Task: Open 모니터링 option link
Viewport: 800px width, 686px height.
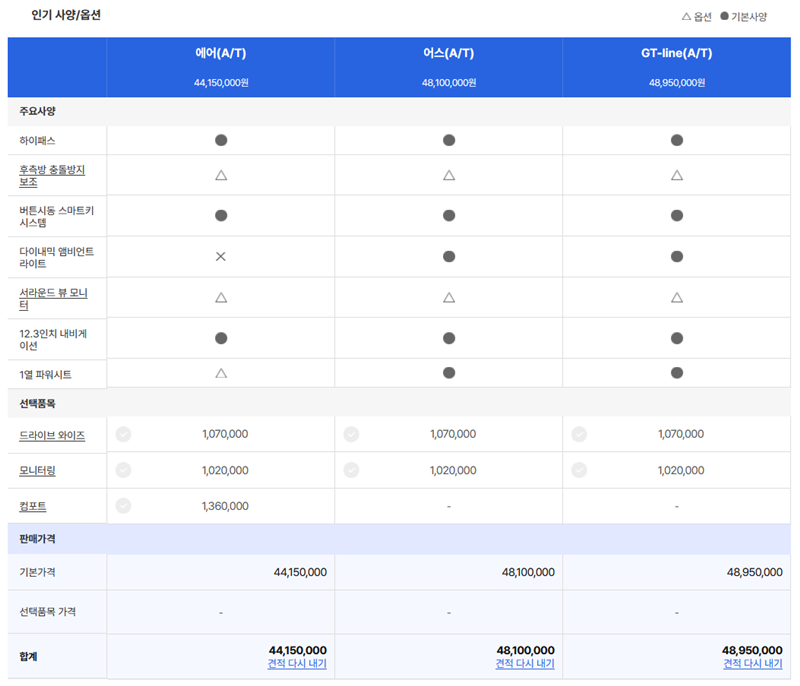Action: (37, 470)
